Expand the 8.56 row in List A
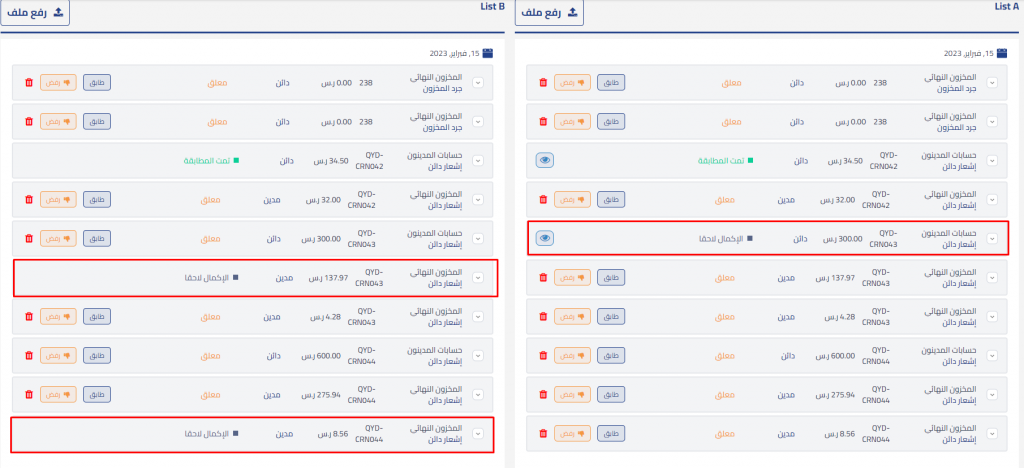This screenshot has height=468, width=1024. click(993, 433)
